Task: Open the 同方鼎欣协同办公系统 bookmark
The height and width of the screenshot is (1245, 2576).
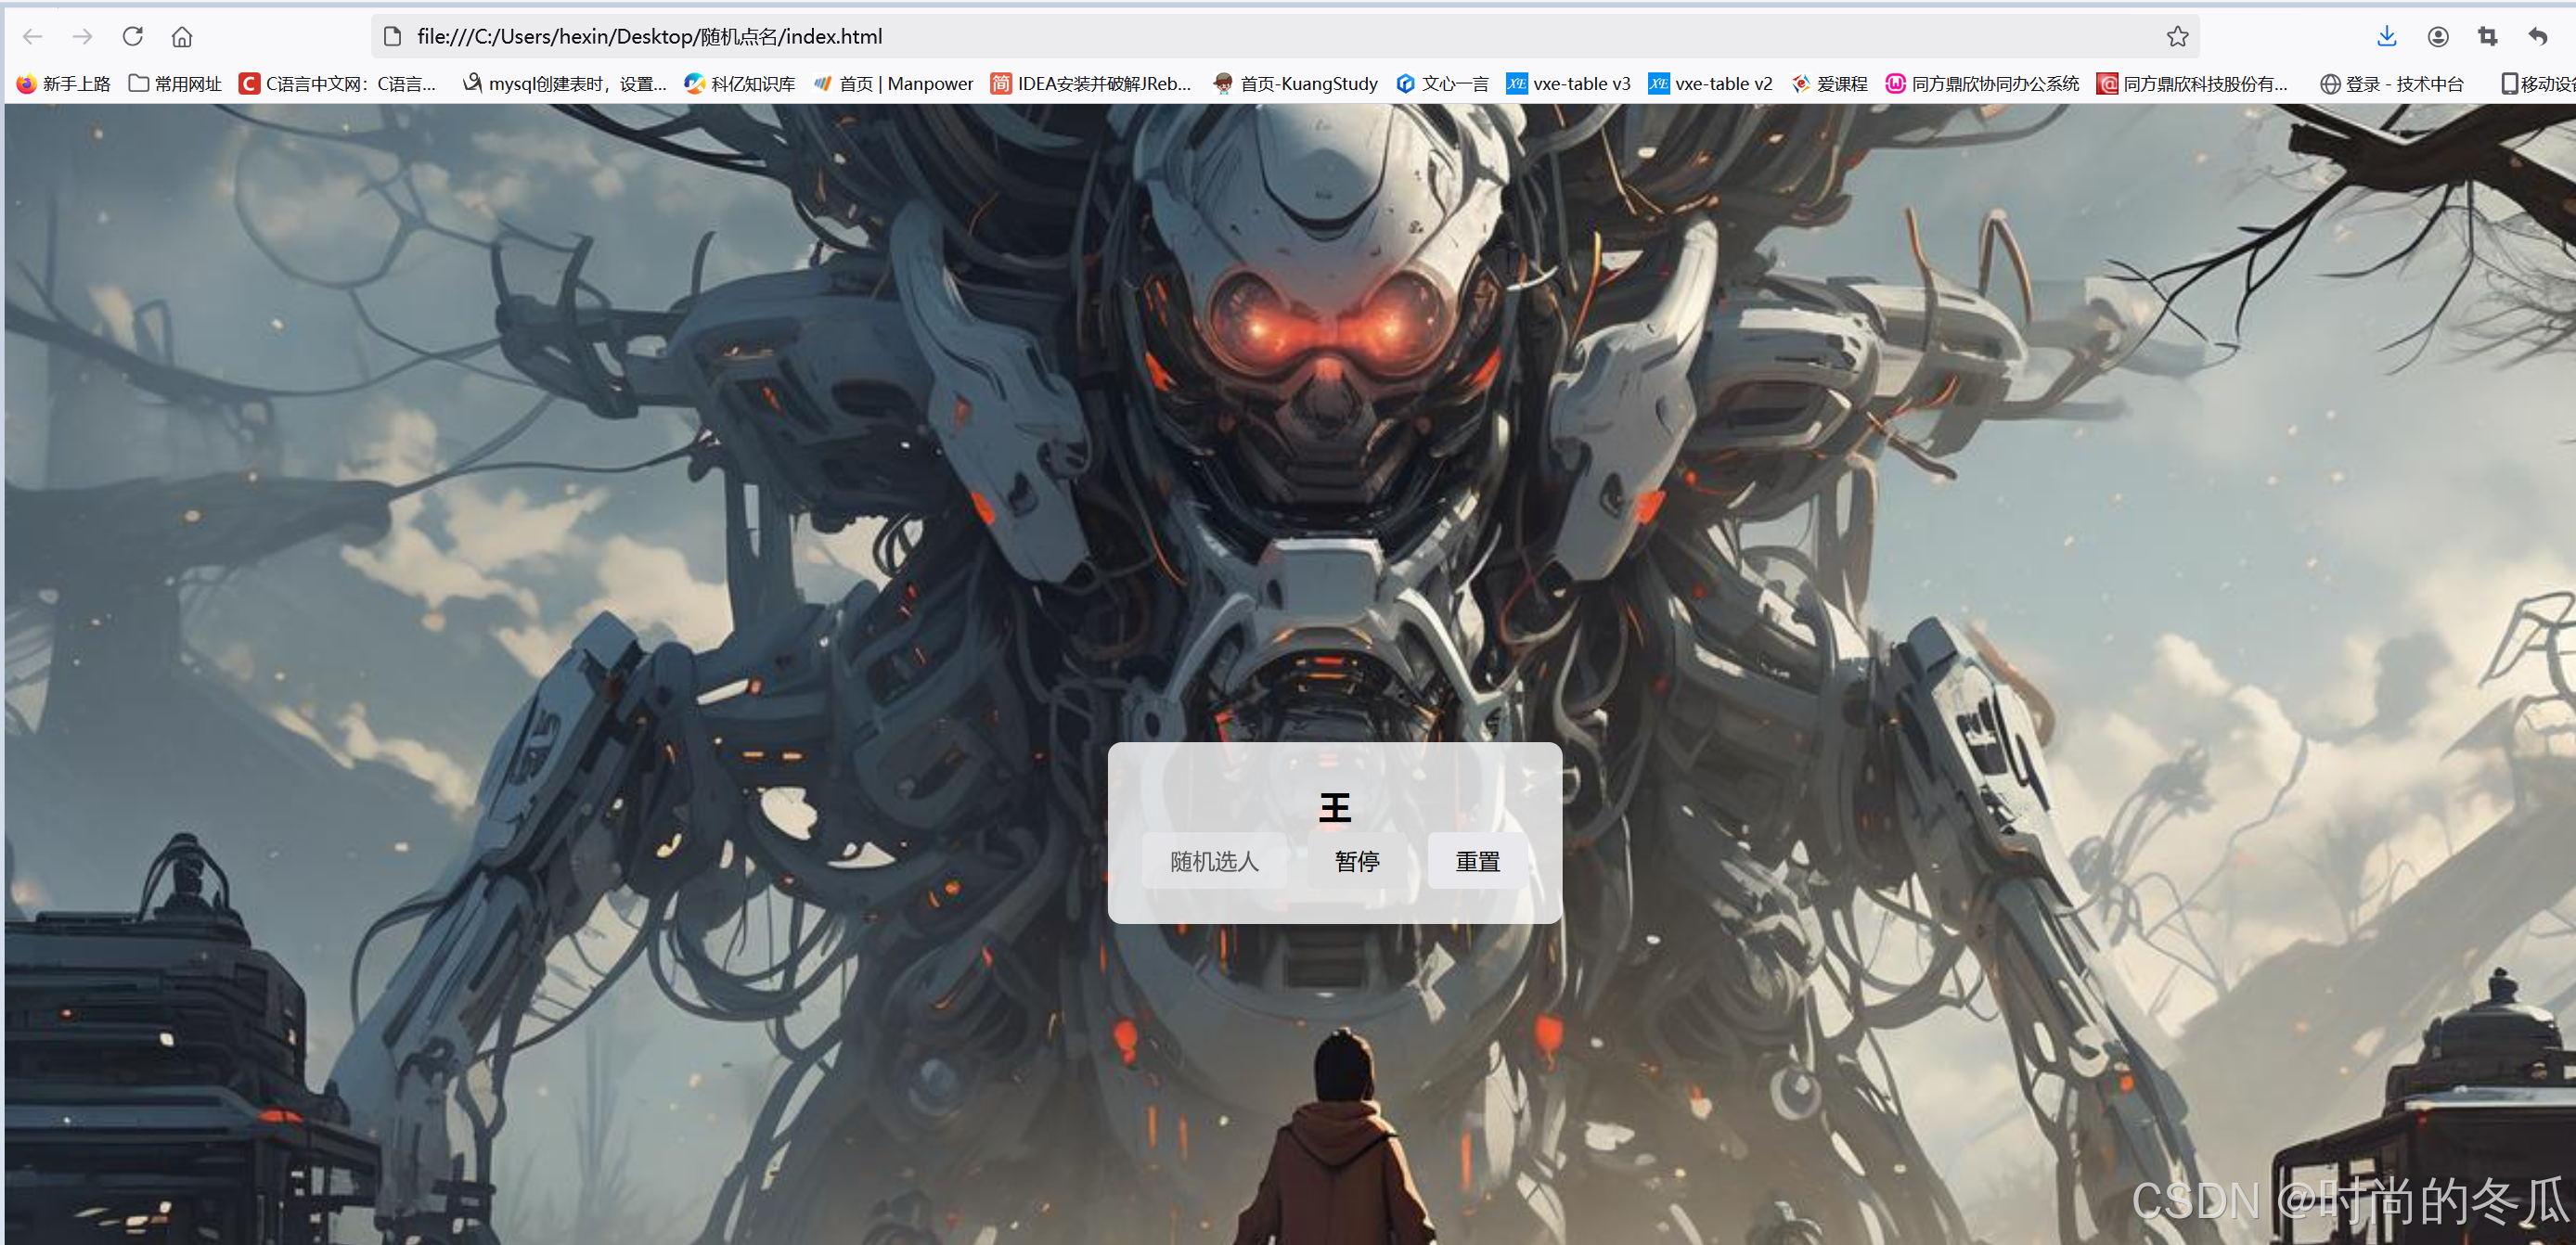Action: (x=1982, y=84)
